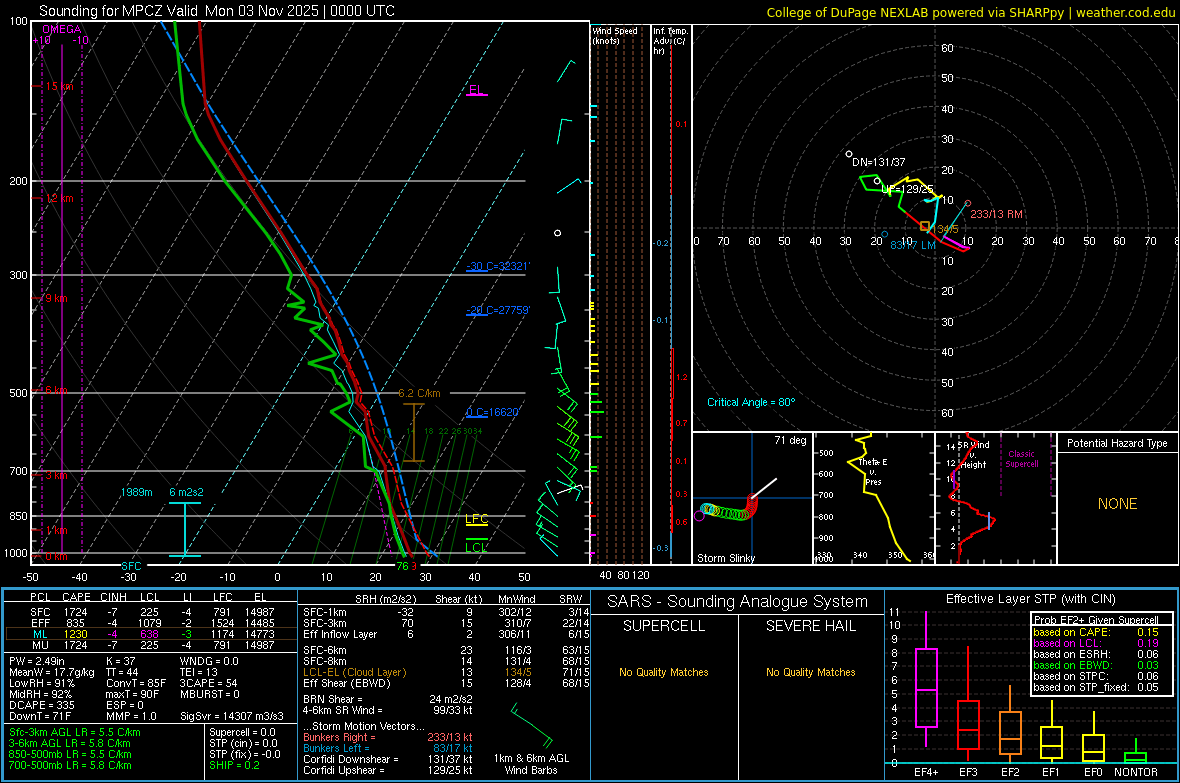1180x783 pixels.
Task: Click the DCAPE = 335 value
Action: click(41, 705)
